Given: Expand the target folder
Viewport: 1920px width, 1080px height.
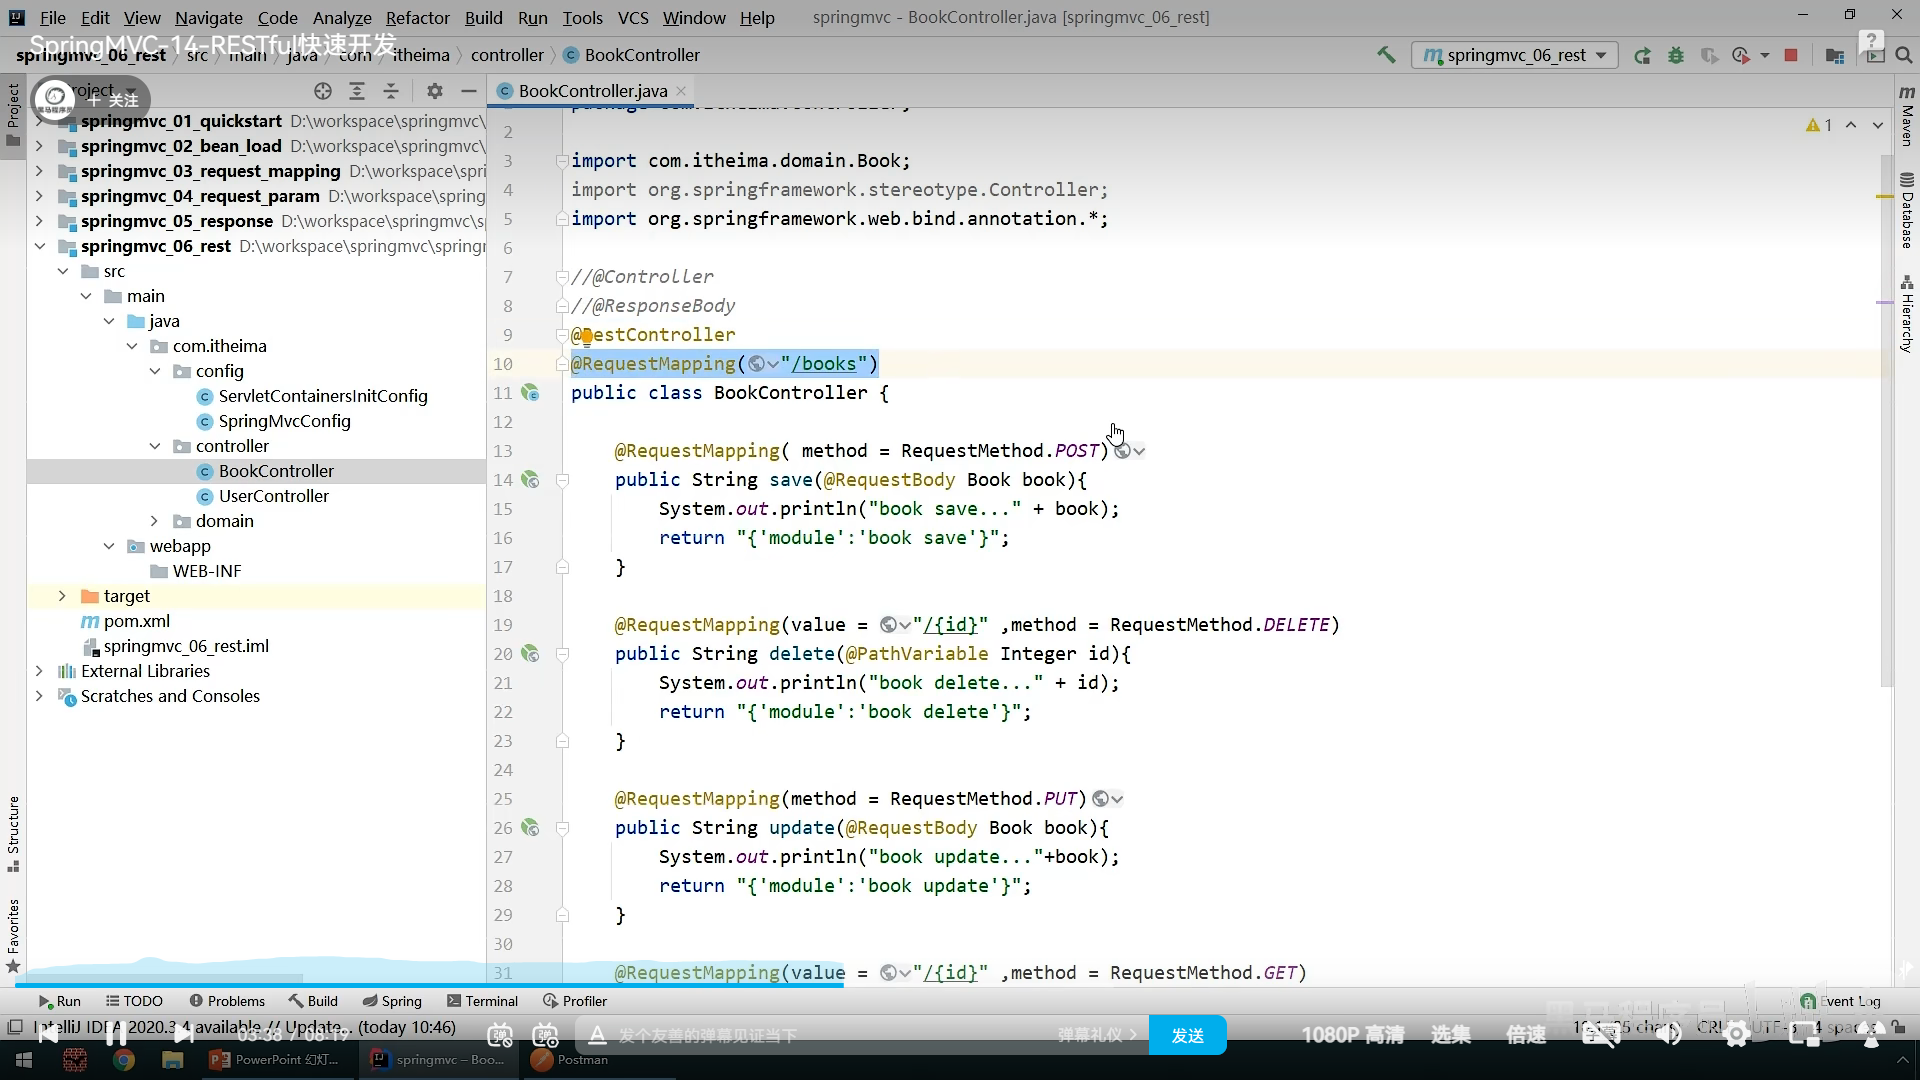Looking at the screenshot, I should click(x=62, y=596).
